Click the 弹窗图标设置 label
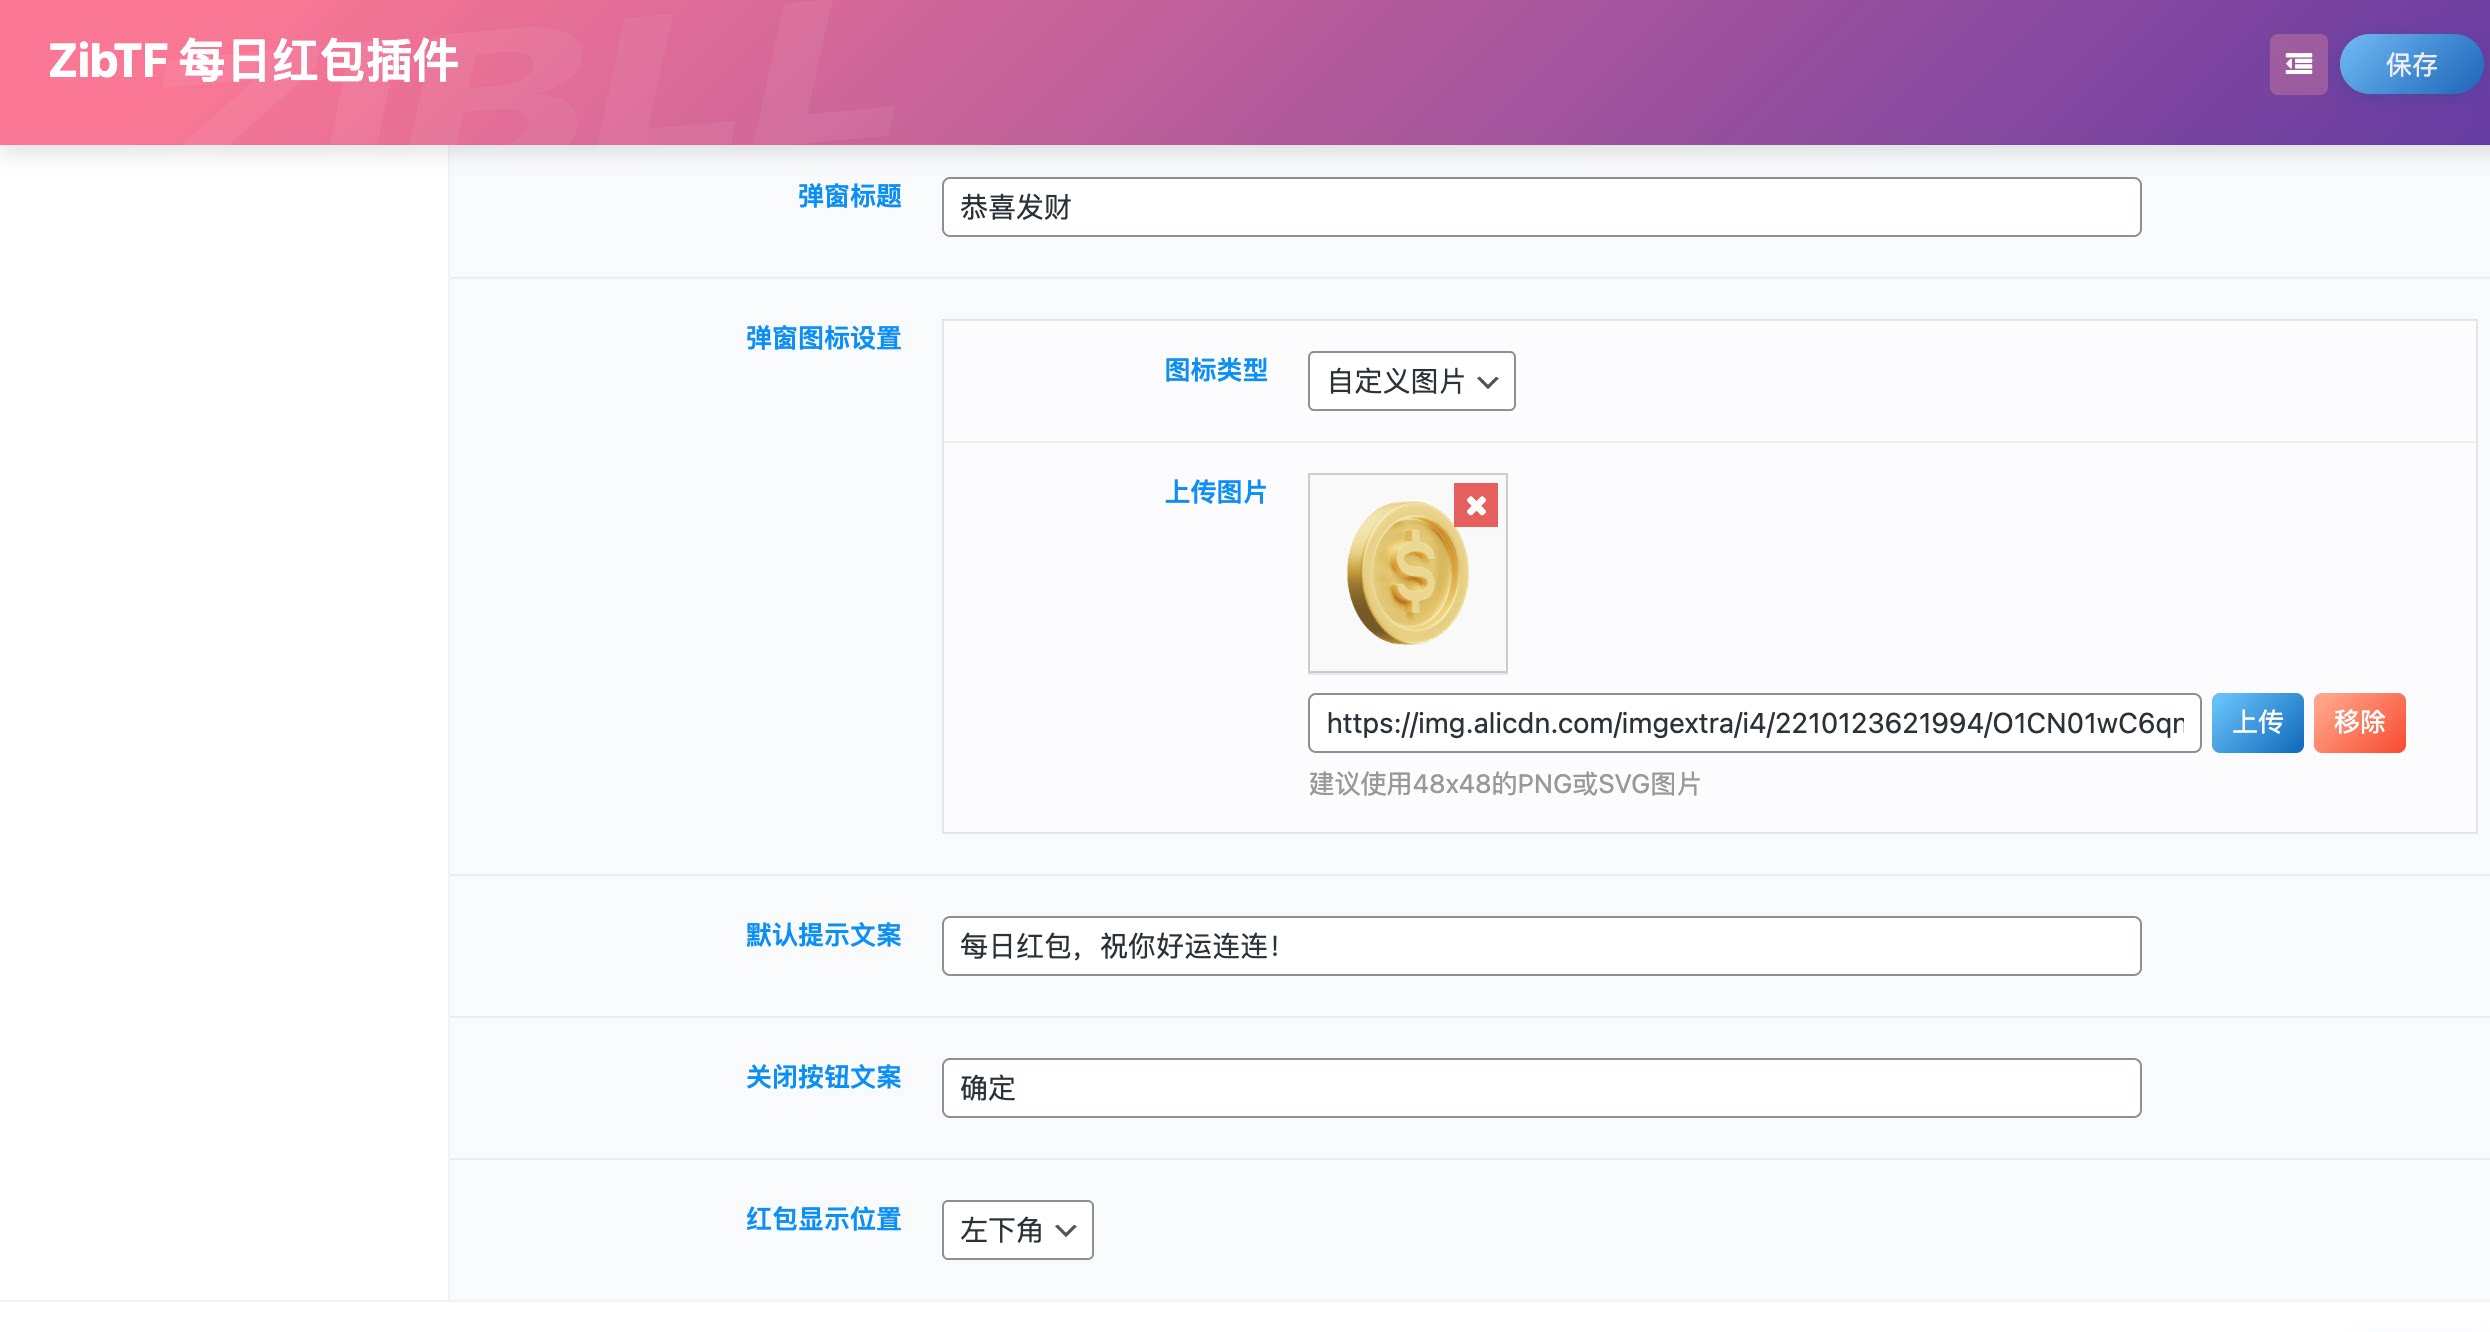Screen dimensions: 2490x1332 822,339
